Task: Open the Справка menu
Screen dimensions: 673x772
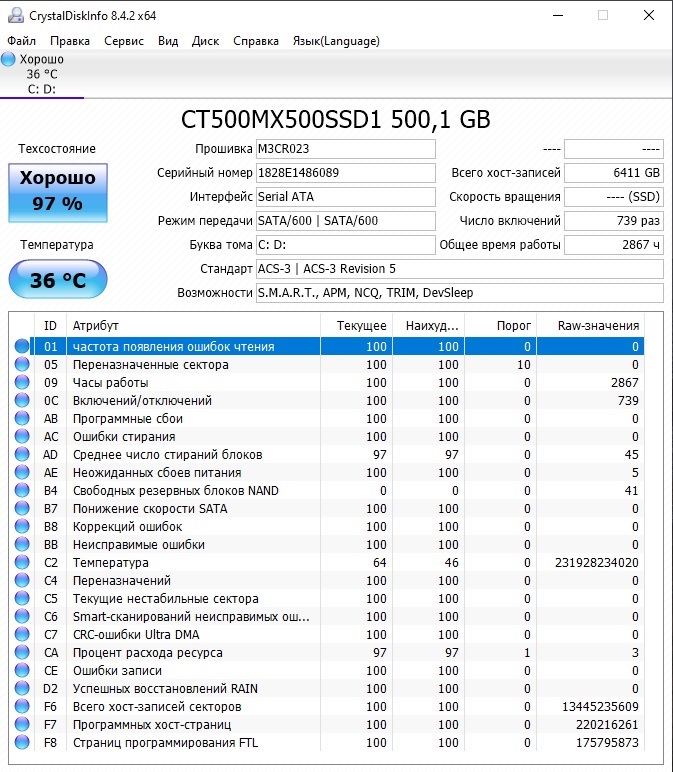Action: (x=256, y=41)
